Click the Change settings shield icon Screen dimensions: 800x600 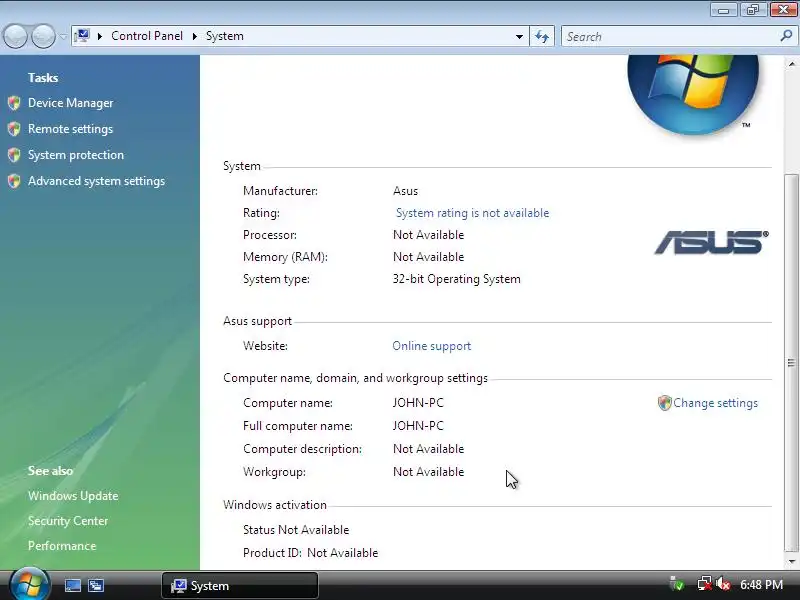click(664, 403)
